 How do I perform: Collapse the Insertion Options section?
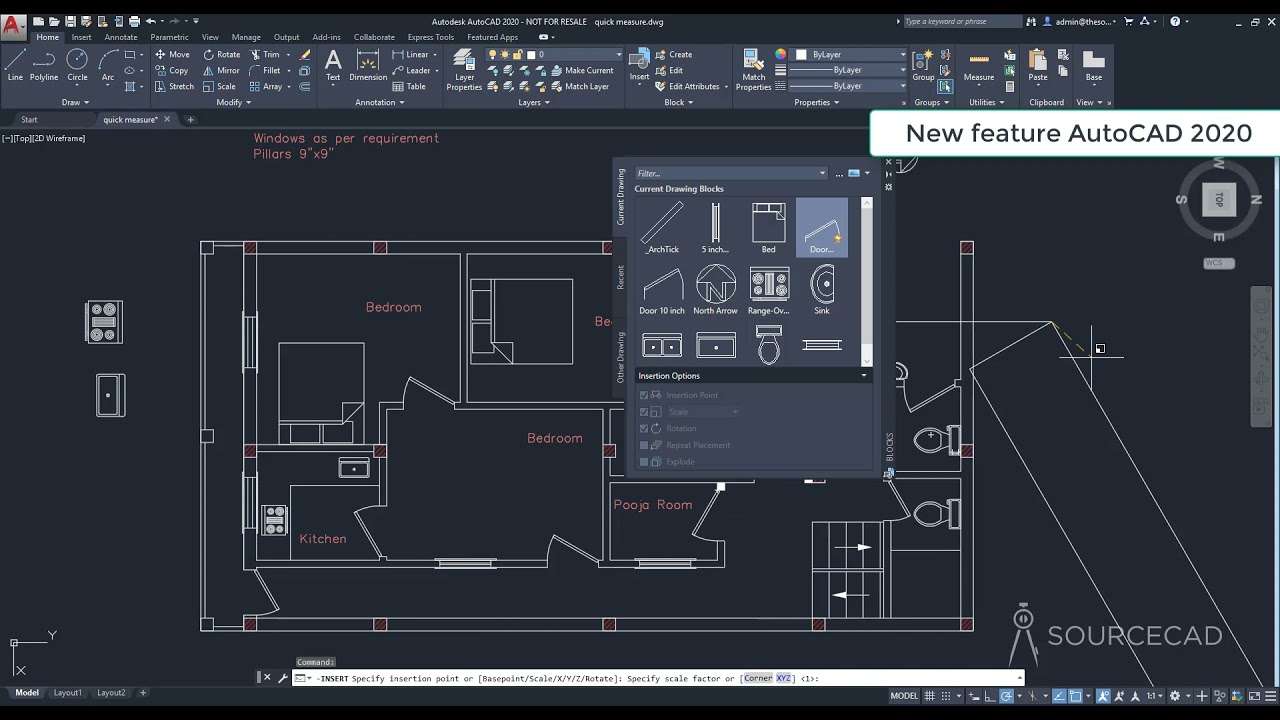pos(864,376)
